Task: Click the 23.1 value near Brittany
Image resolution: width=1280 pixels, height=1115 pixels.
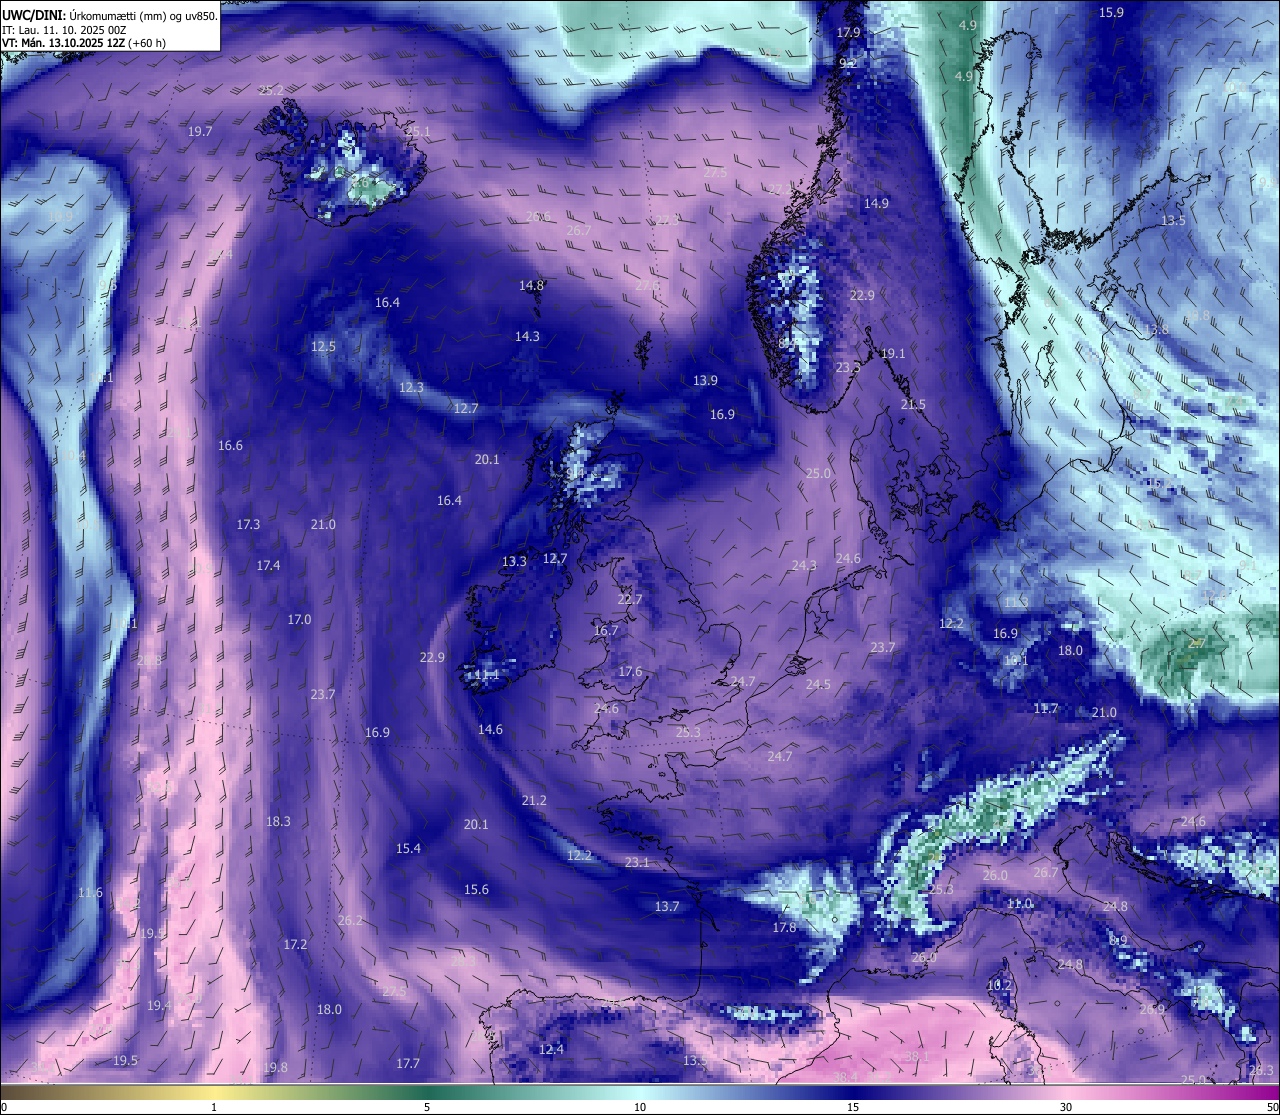Action: (637, 861)
